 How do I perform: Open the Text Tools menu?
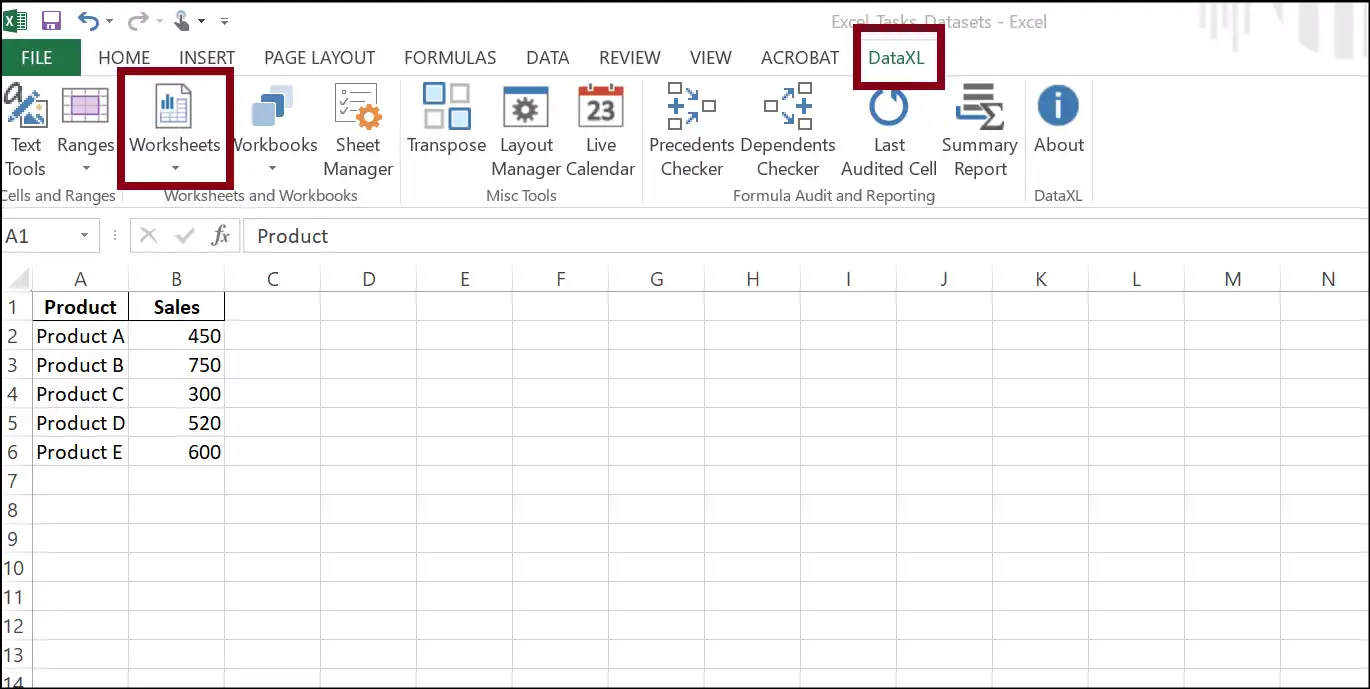point(25,131)
